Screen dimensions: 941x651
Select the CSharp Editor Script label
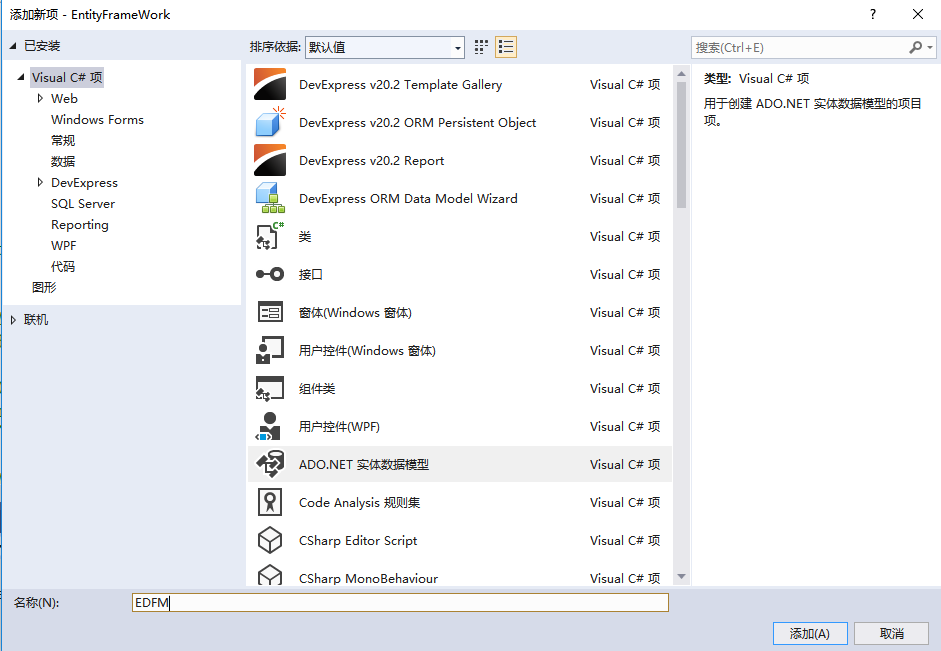pos(358,541)
